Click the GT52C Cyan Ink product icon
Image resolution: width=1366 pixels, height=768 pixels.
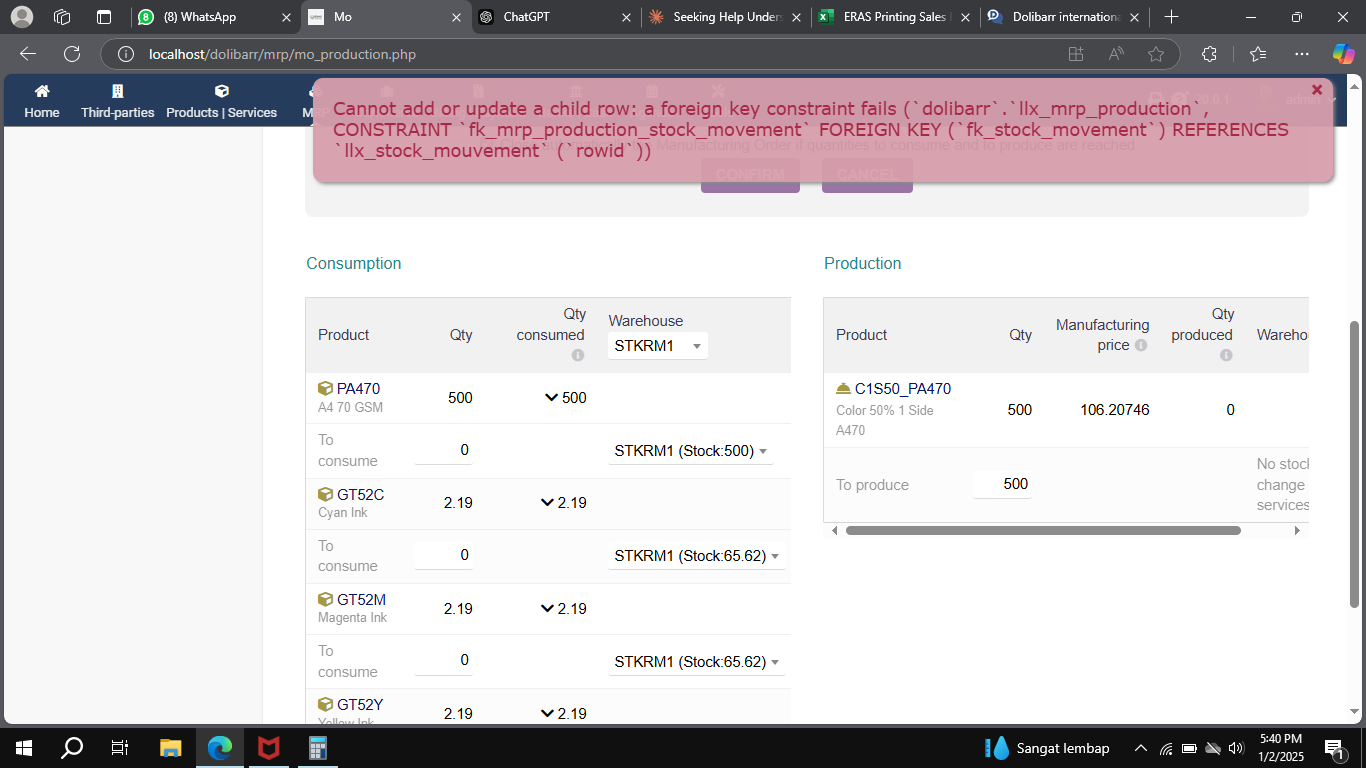coord(326,494)
